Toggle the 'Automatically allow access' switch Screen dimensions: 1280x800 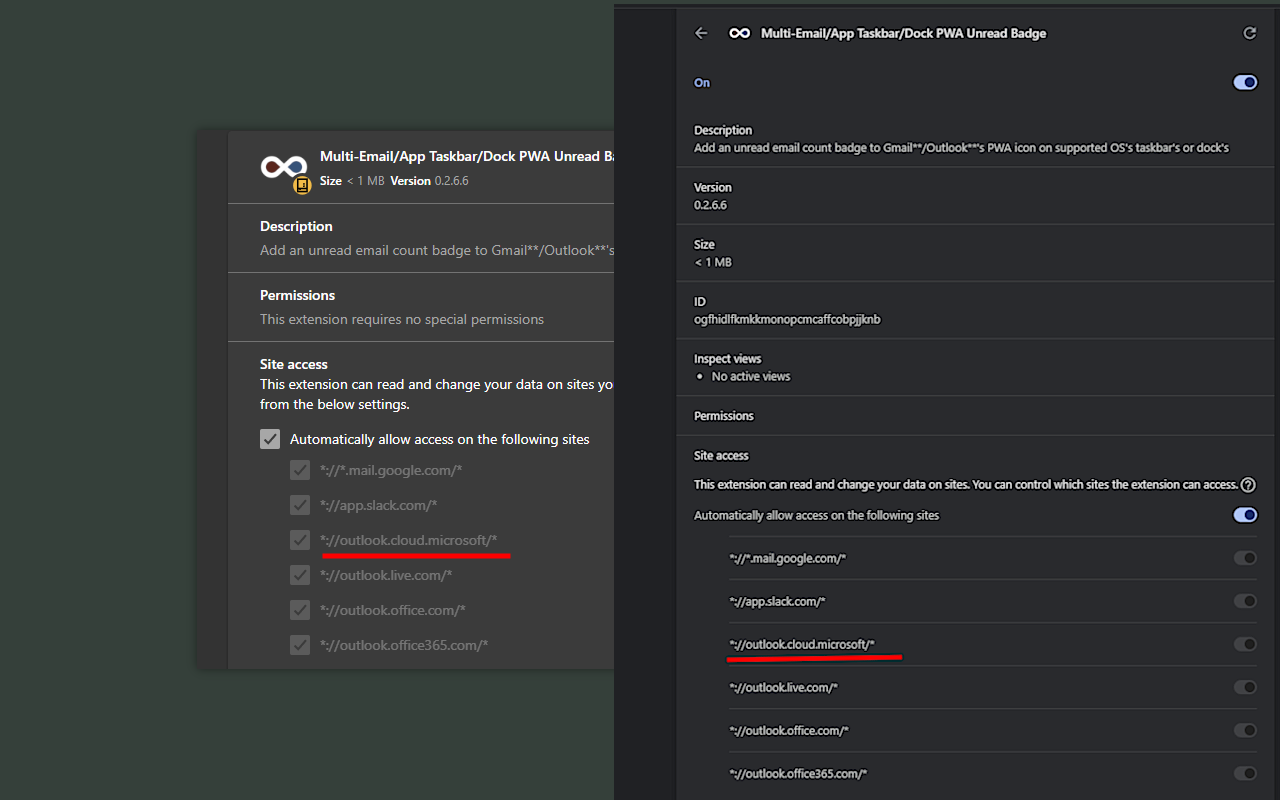point(1245,515)
